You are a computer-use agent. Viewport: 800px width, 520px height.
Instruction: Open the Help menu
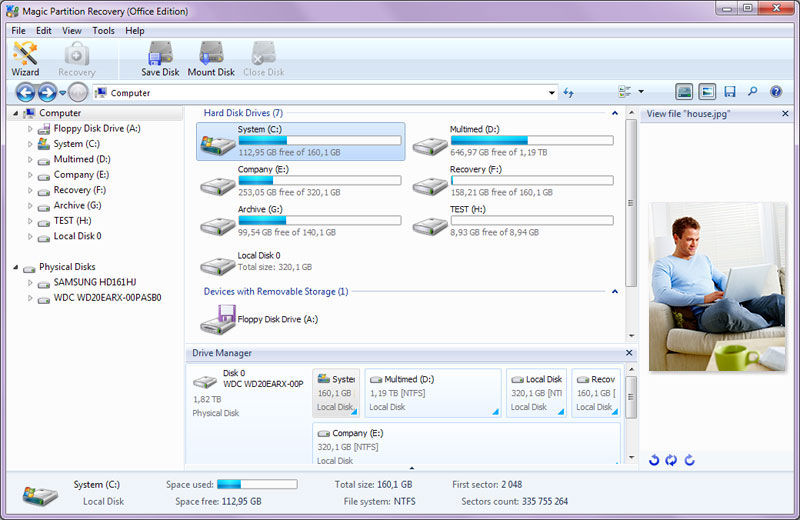coord(135,31)
